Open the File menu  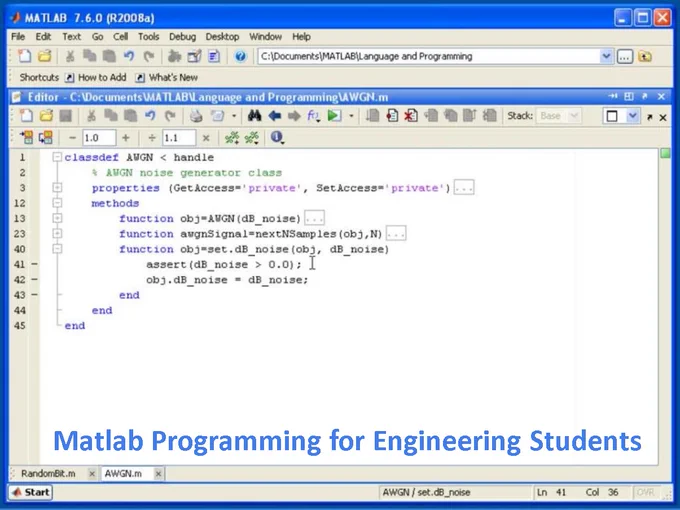tap(18, 37)
